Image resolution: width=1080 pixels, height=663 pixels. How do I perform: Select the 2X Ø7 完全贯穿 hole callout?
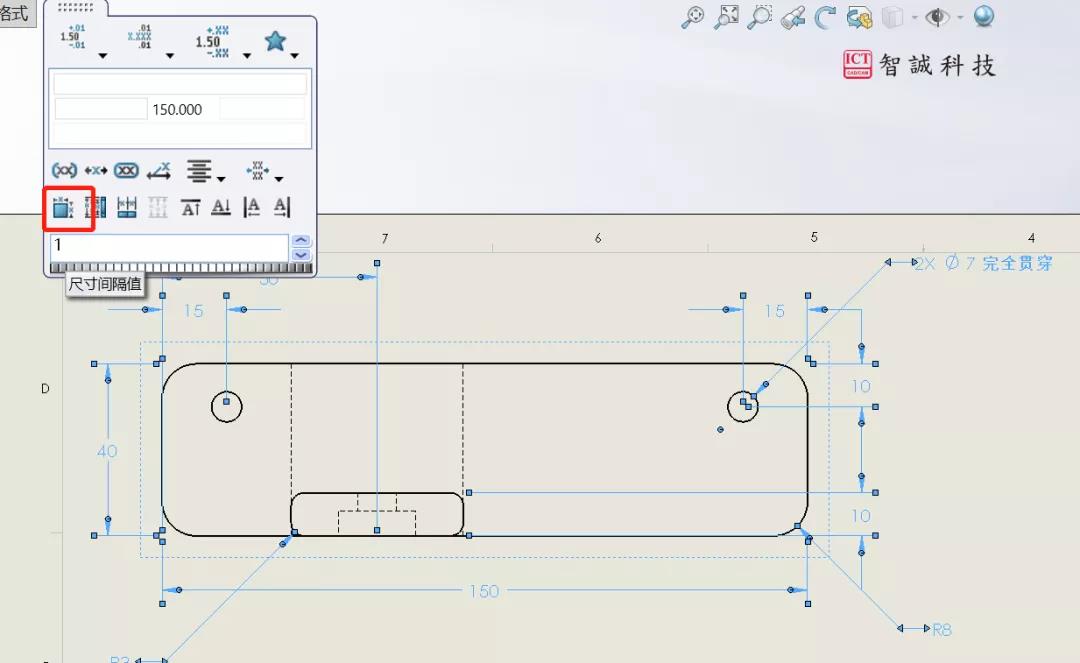983,263
